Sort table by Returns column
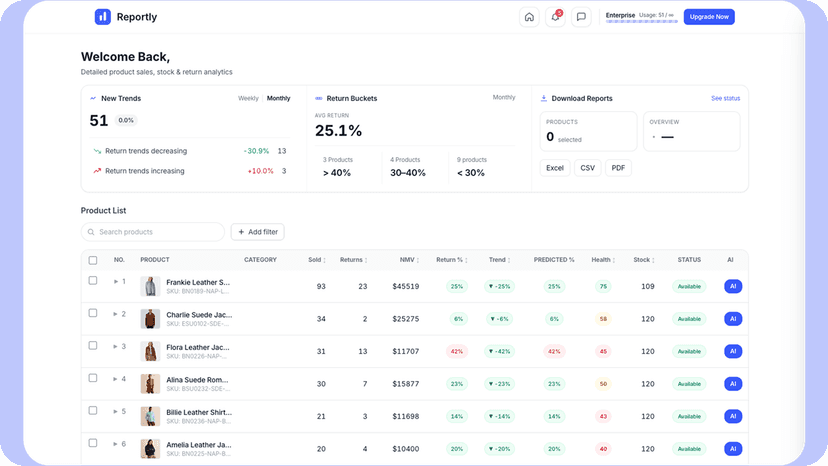 [x=353, y=260]
